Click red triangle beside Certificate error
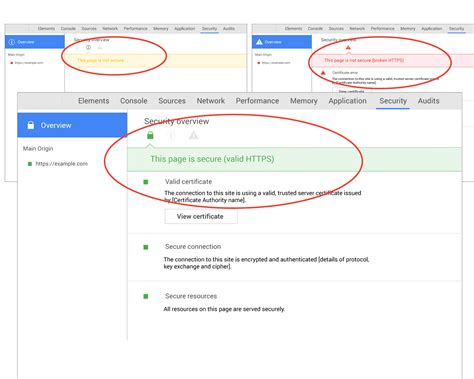The height and width of the screenshot is (379, 474). [x=323, y=73]
